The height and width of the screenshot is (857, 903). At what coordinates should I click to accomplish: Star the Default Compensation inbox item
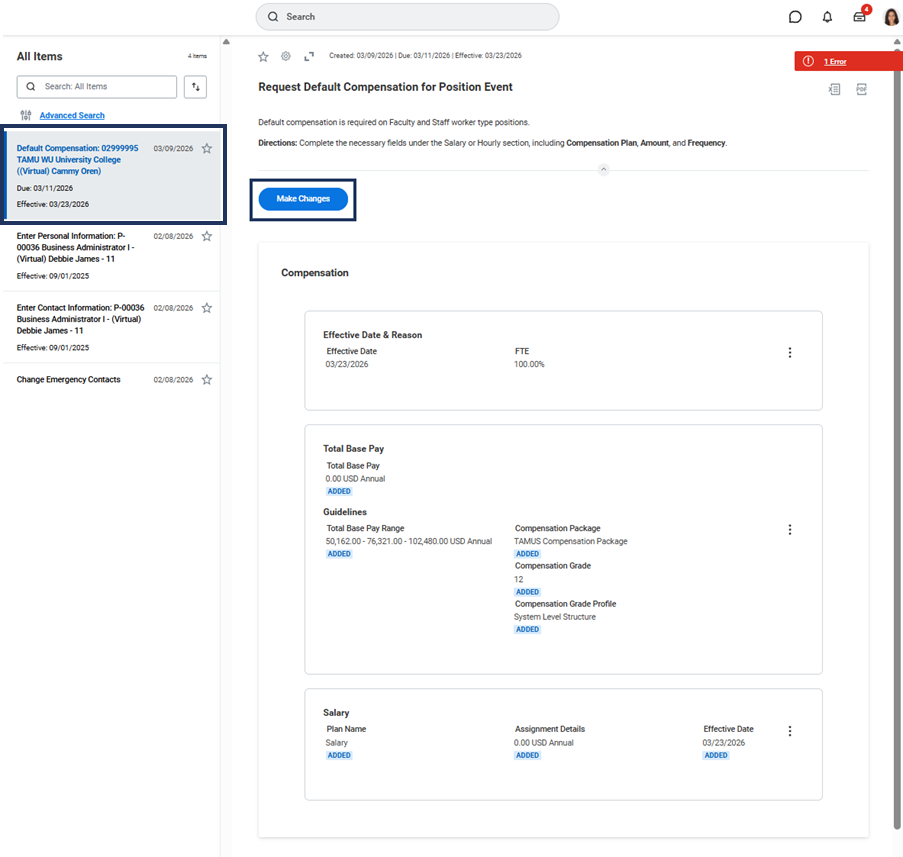pyautogui.click(x=207, y=149)
